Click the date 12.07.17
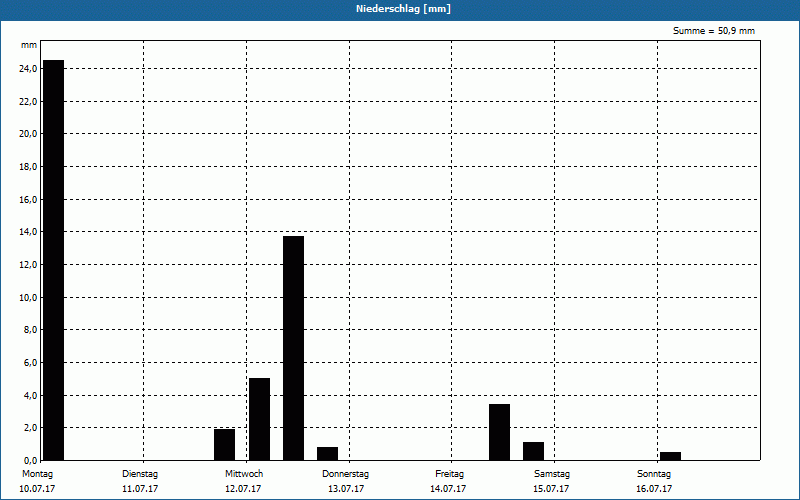Image resolution: width=800 pixels, height=500 pixels. [243, 489]
